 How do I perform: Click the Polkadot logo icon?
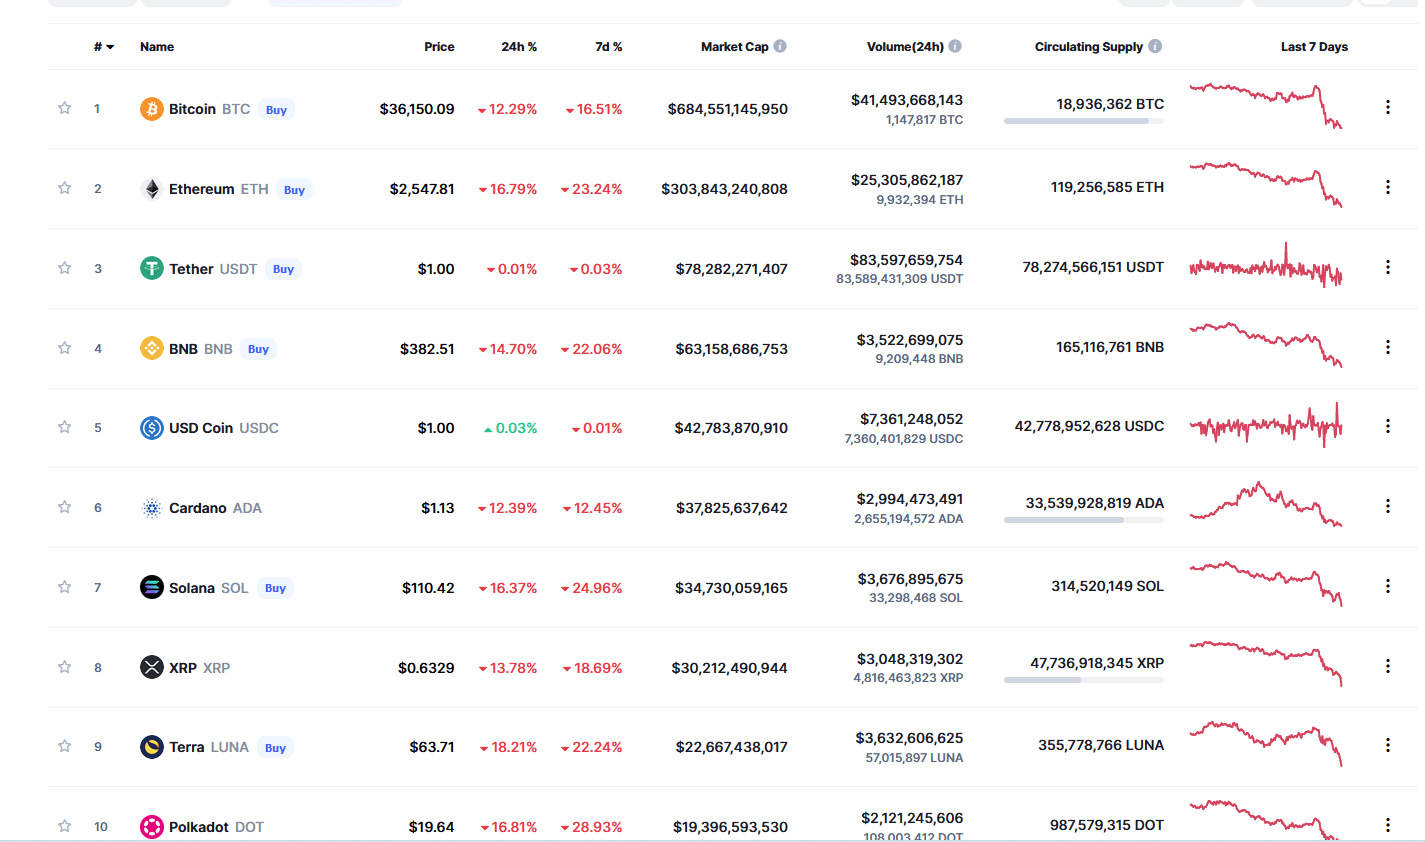[152, 827]
